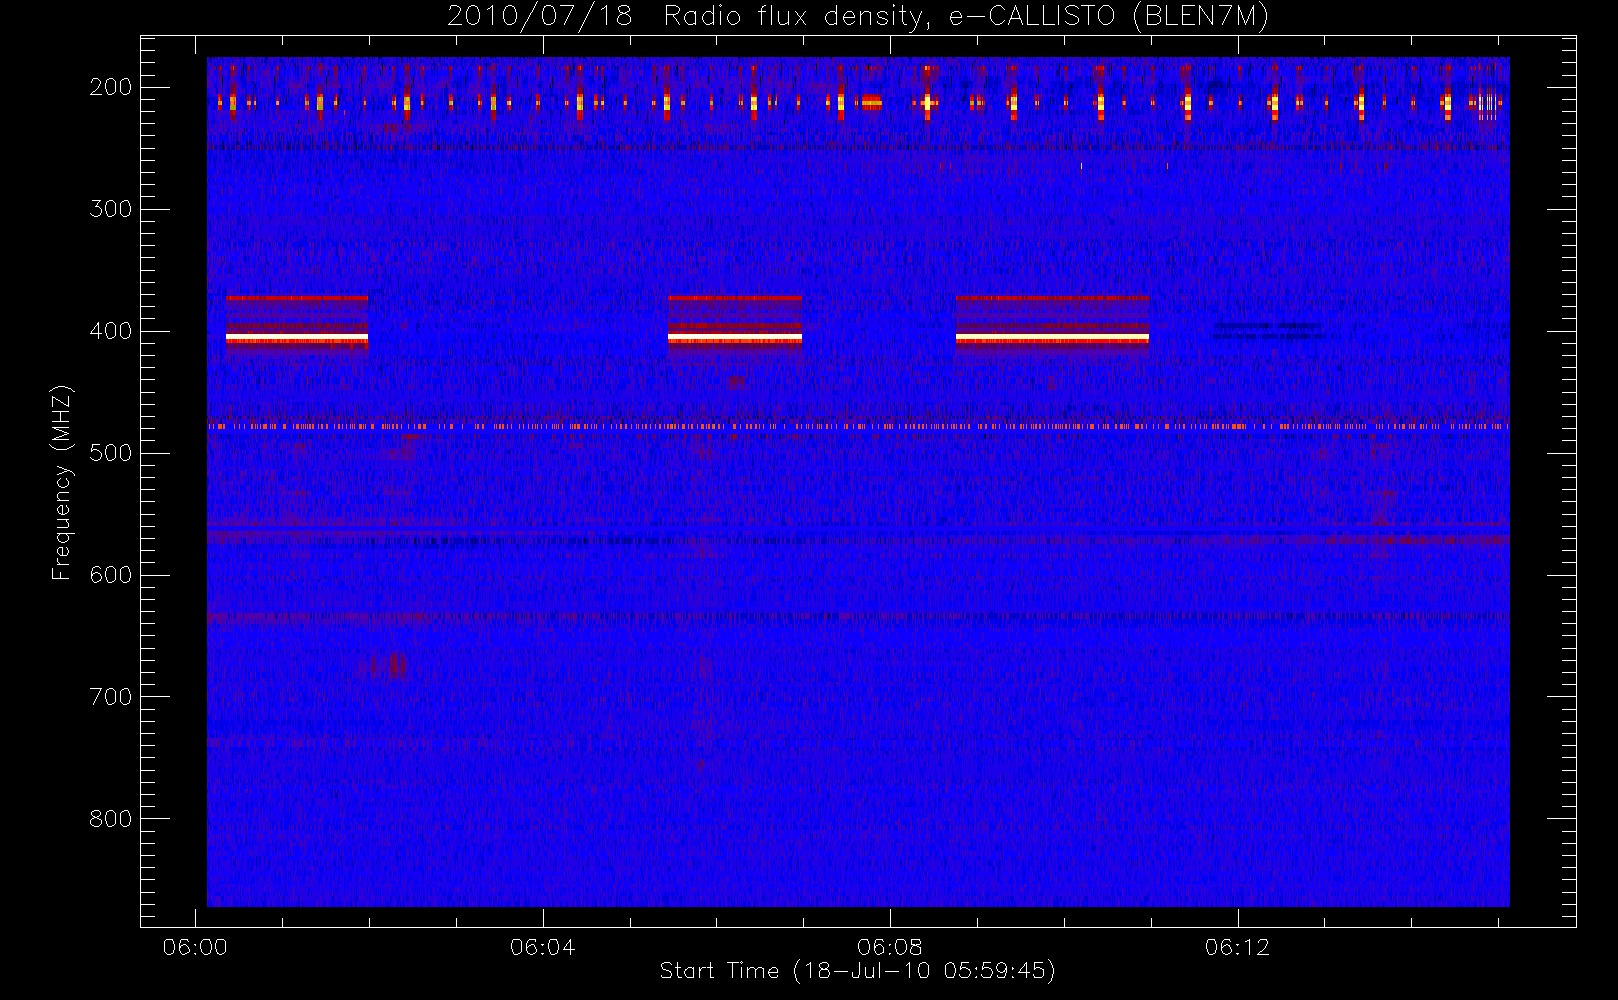1618x1000 pixels.
Task: Click the 06:04 time tick label
Action: point(543,947)
